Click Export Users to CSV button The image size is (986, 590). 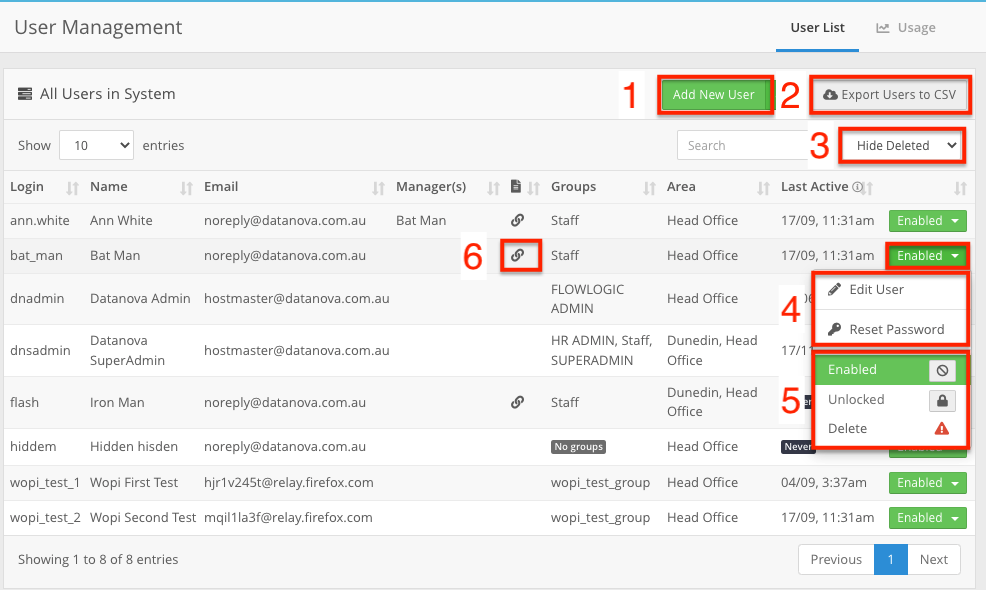tap(890, 95)
